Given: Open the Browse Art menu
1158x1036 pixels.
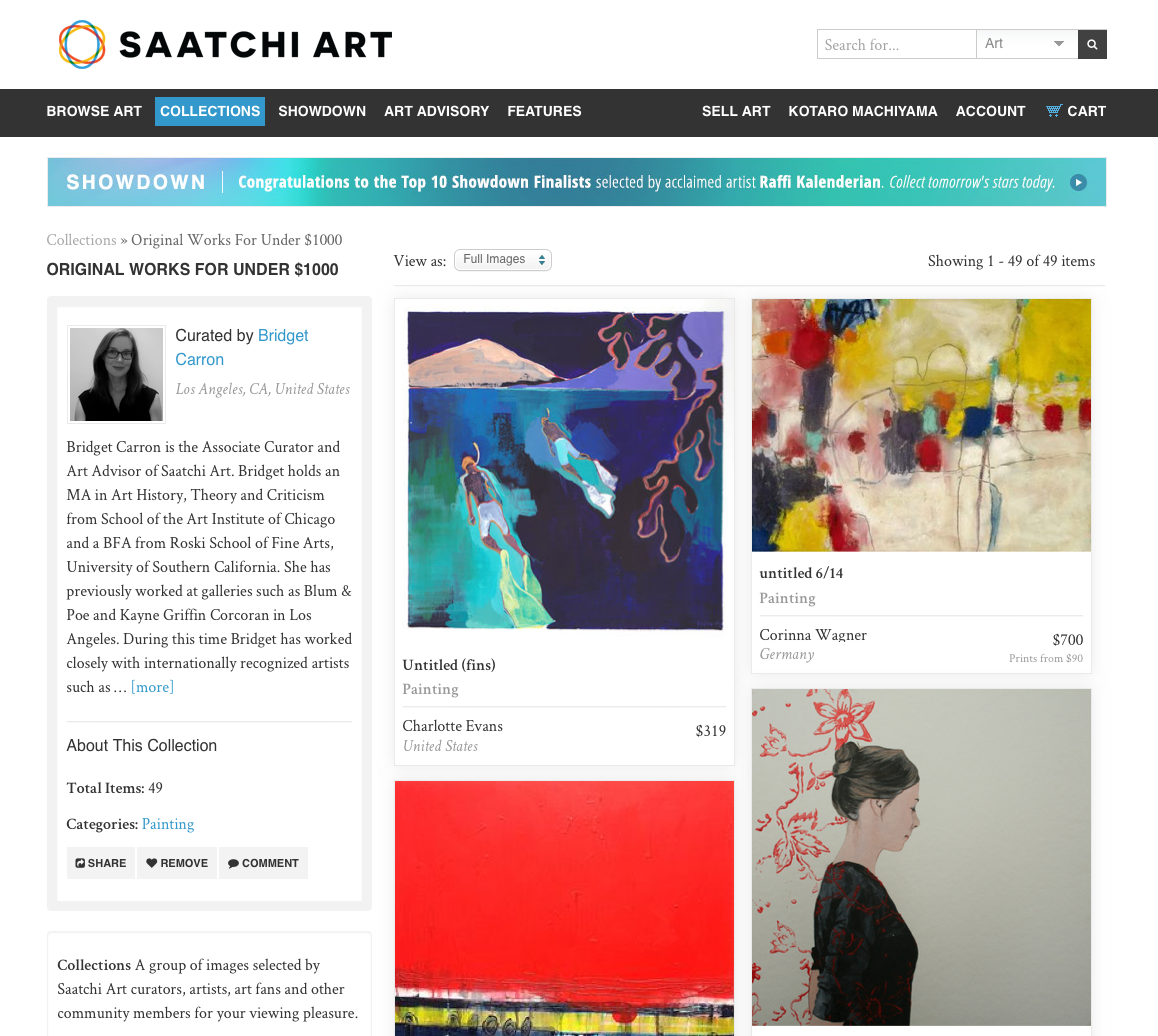Looking at the screenshot, I should click(94, 112).
